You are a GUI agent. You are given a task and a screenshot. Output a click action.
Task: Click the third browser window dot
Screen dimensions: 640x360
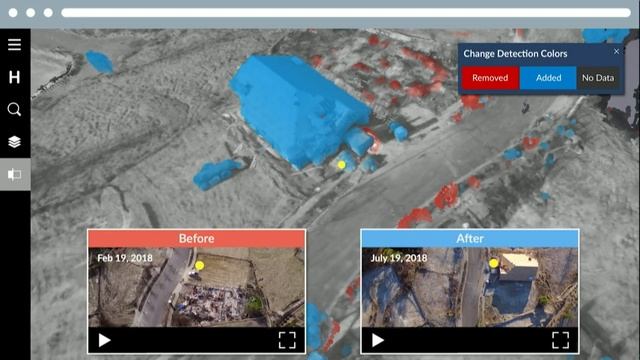pos(48,13)
